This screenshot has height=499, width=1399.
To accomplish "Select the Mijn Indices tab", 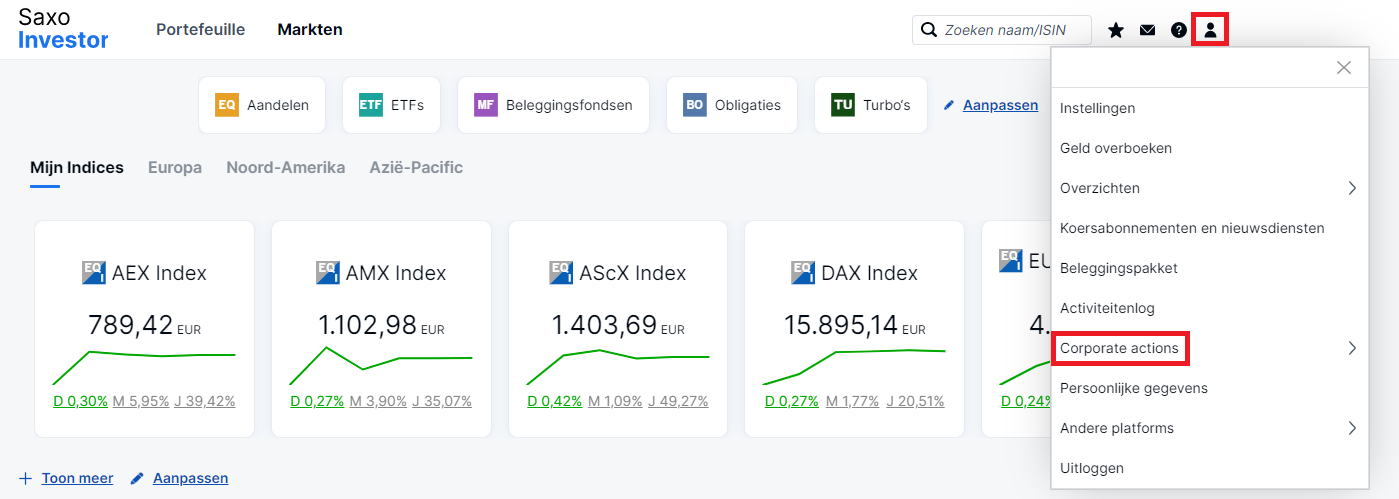I will tap(77, 168).
